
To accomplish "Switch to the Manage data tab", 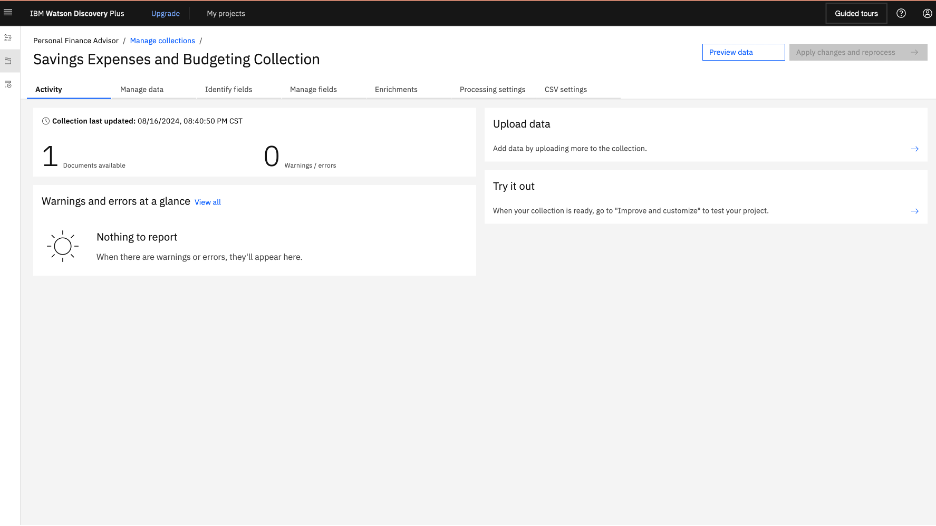I will pos(142,90).
